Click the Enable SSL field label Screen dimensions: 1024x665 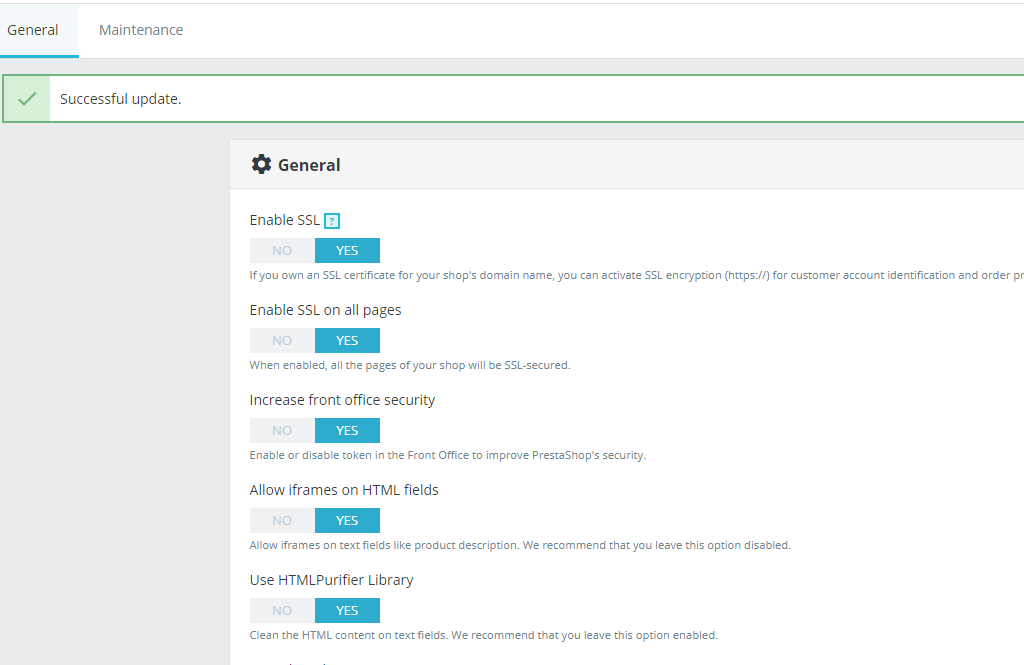(285, 220)
